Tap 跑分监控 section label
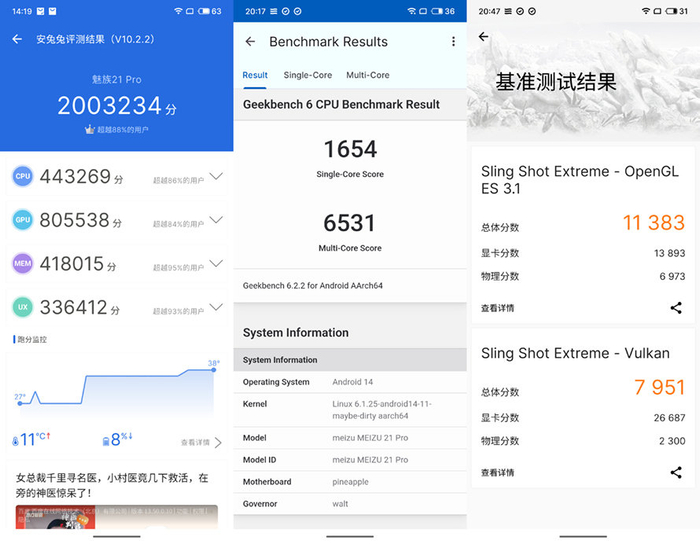Image resolution: width=700 pixels, height=544 pixels. [32, 340]
